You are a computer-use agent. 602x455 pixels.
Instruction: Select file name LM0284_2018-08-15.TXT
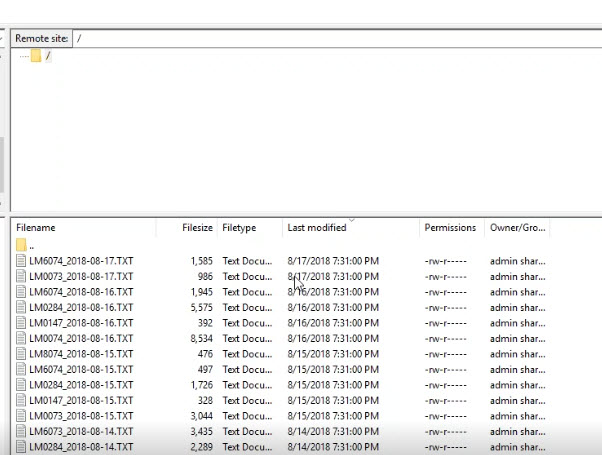[x=82, y=385]
